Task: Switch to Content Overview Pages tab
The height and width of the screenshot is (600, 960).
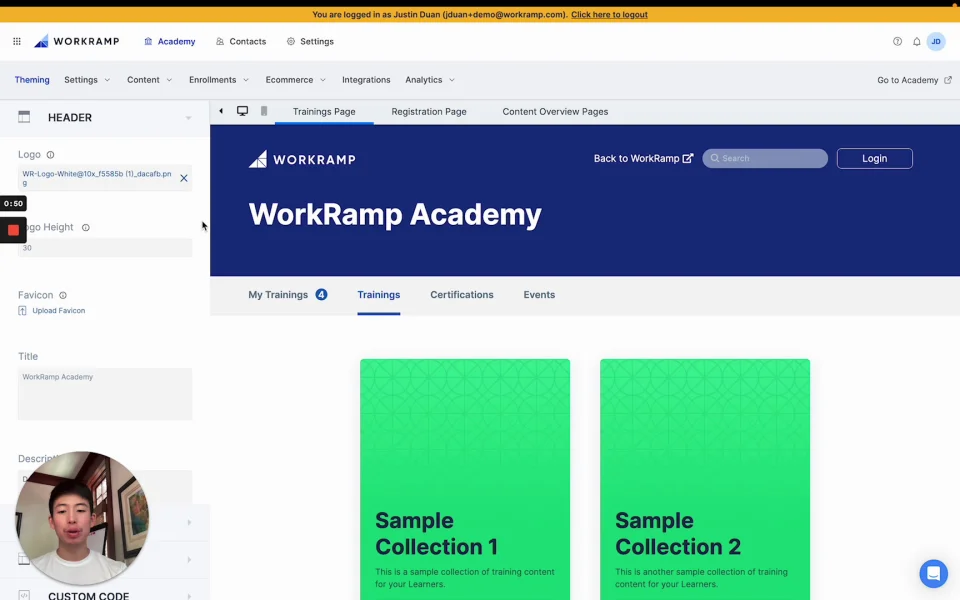Action: (555, 111)
